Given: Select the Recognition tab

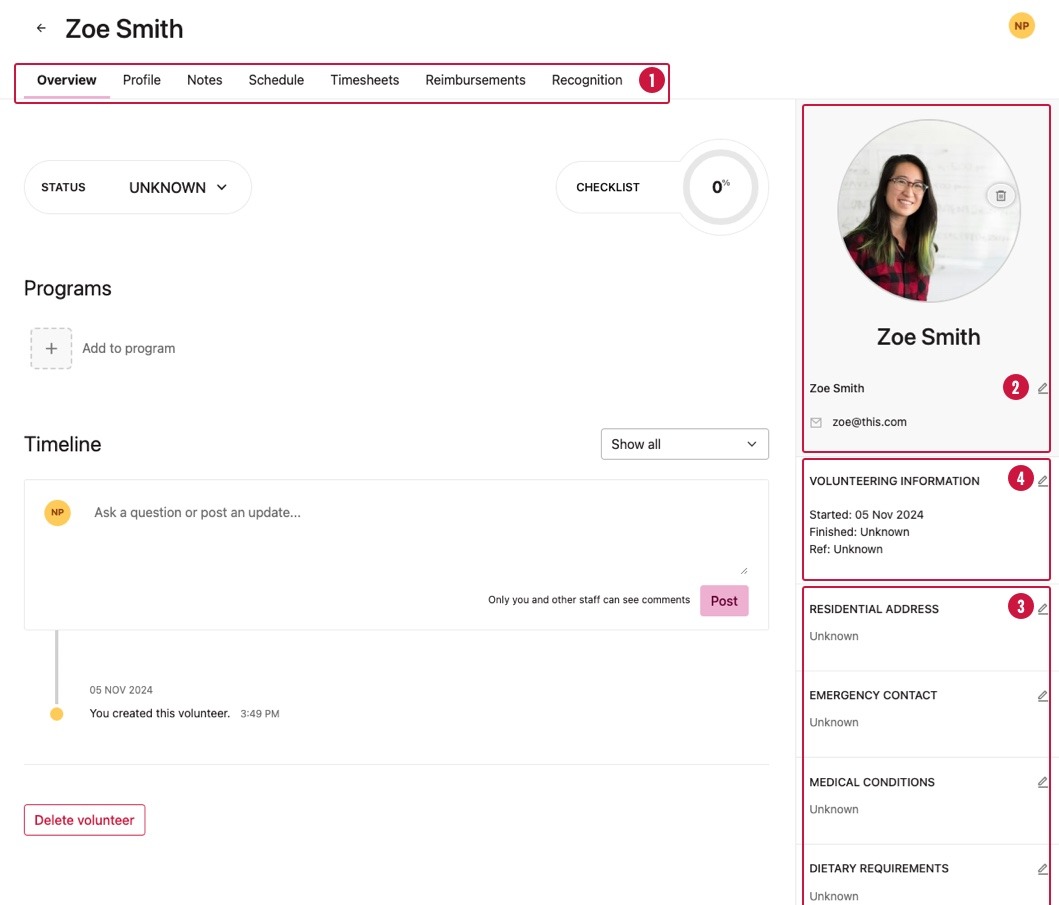Looking at the screenshot, I should coord(587,80).
